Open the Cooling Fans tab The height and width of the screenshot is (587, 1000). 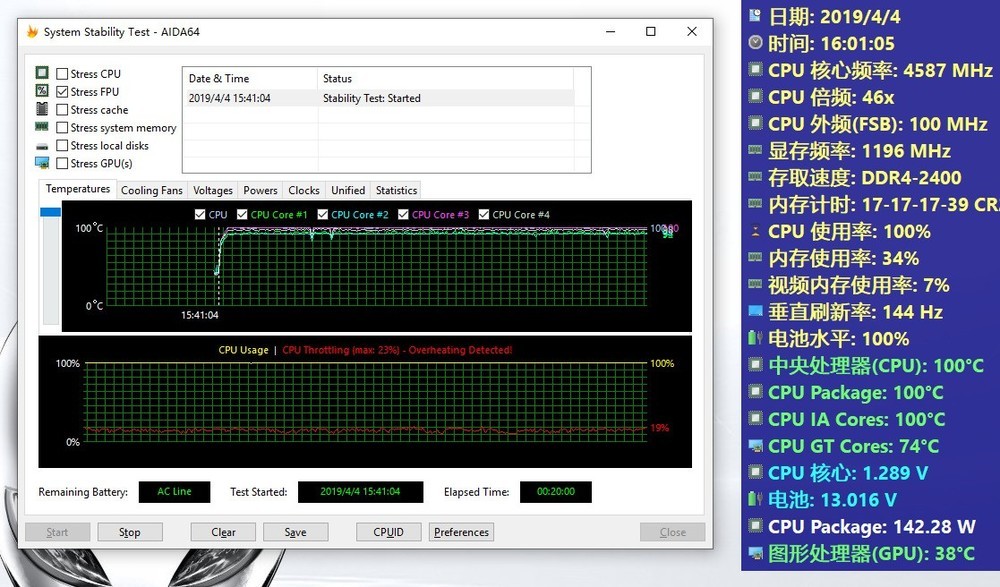pyautogui.click(x=152, y=190)
